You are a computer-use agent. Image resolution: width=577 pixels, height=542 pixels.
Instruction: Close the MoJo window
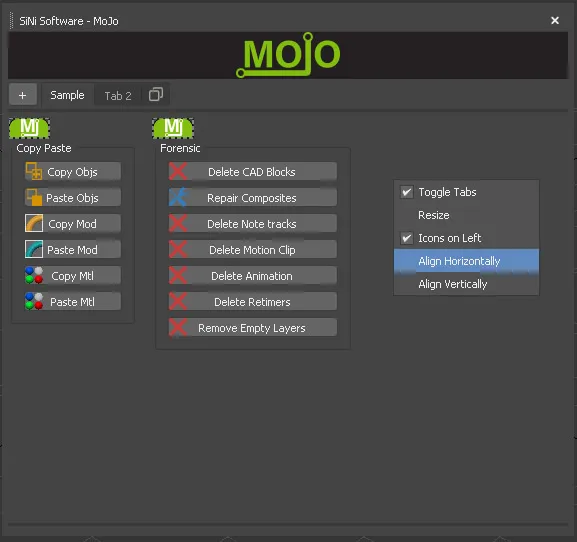[555, 20]
